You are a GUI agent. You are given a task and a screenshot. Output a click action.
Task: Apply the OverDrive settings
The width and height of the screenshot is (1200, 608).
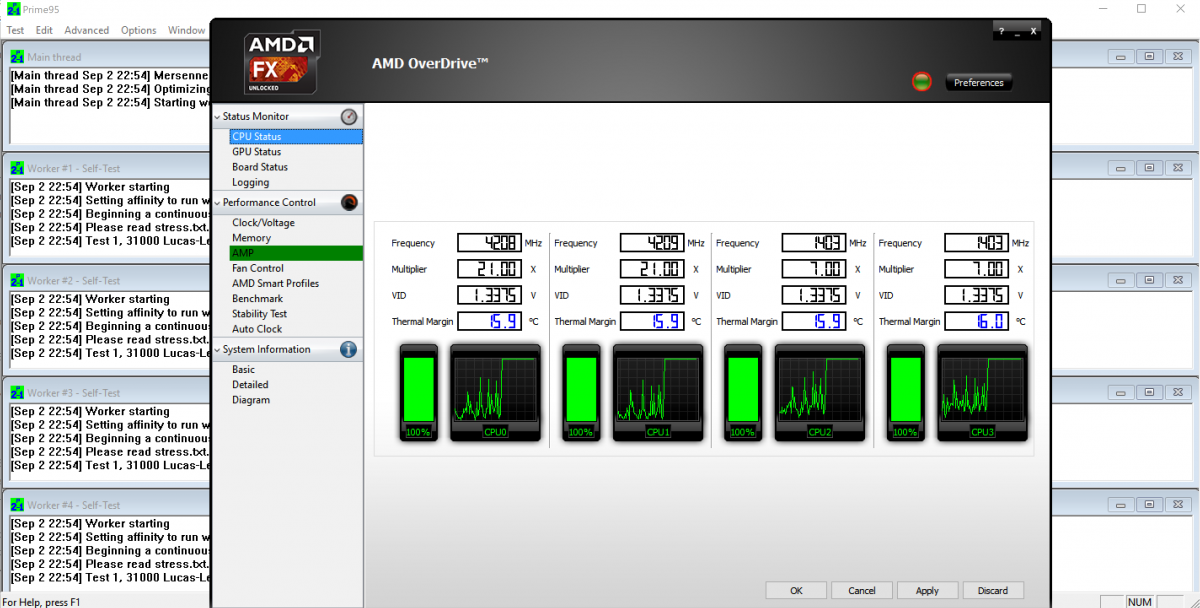click(x=928, y=590)
